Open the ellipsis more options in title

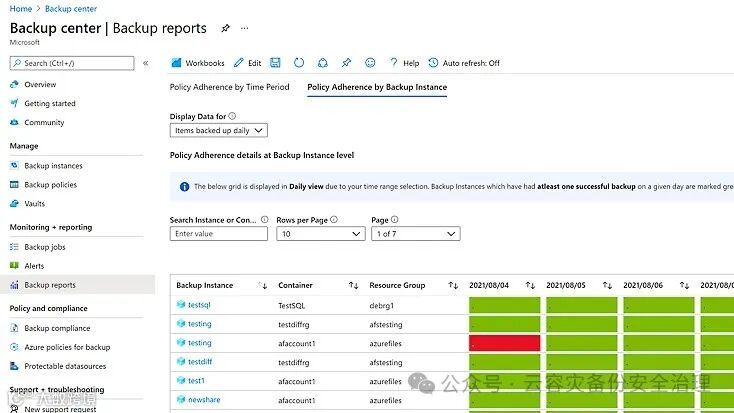(244, 28)
